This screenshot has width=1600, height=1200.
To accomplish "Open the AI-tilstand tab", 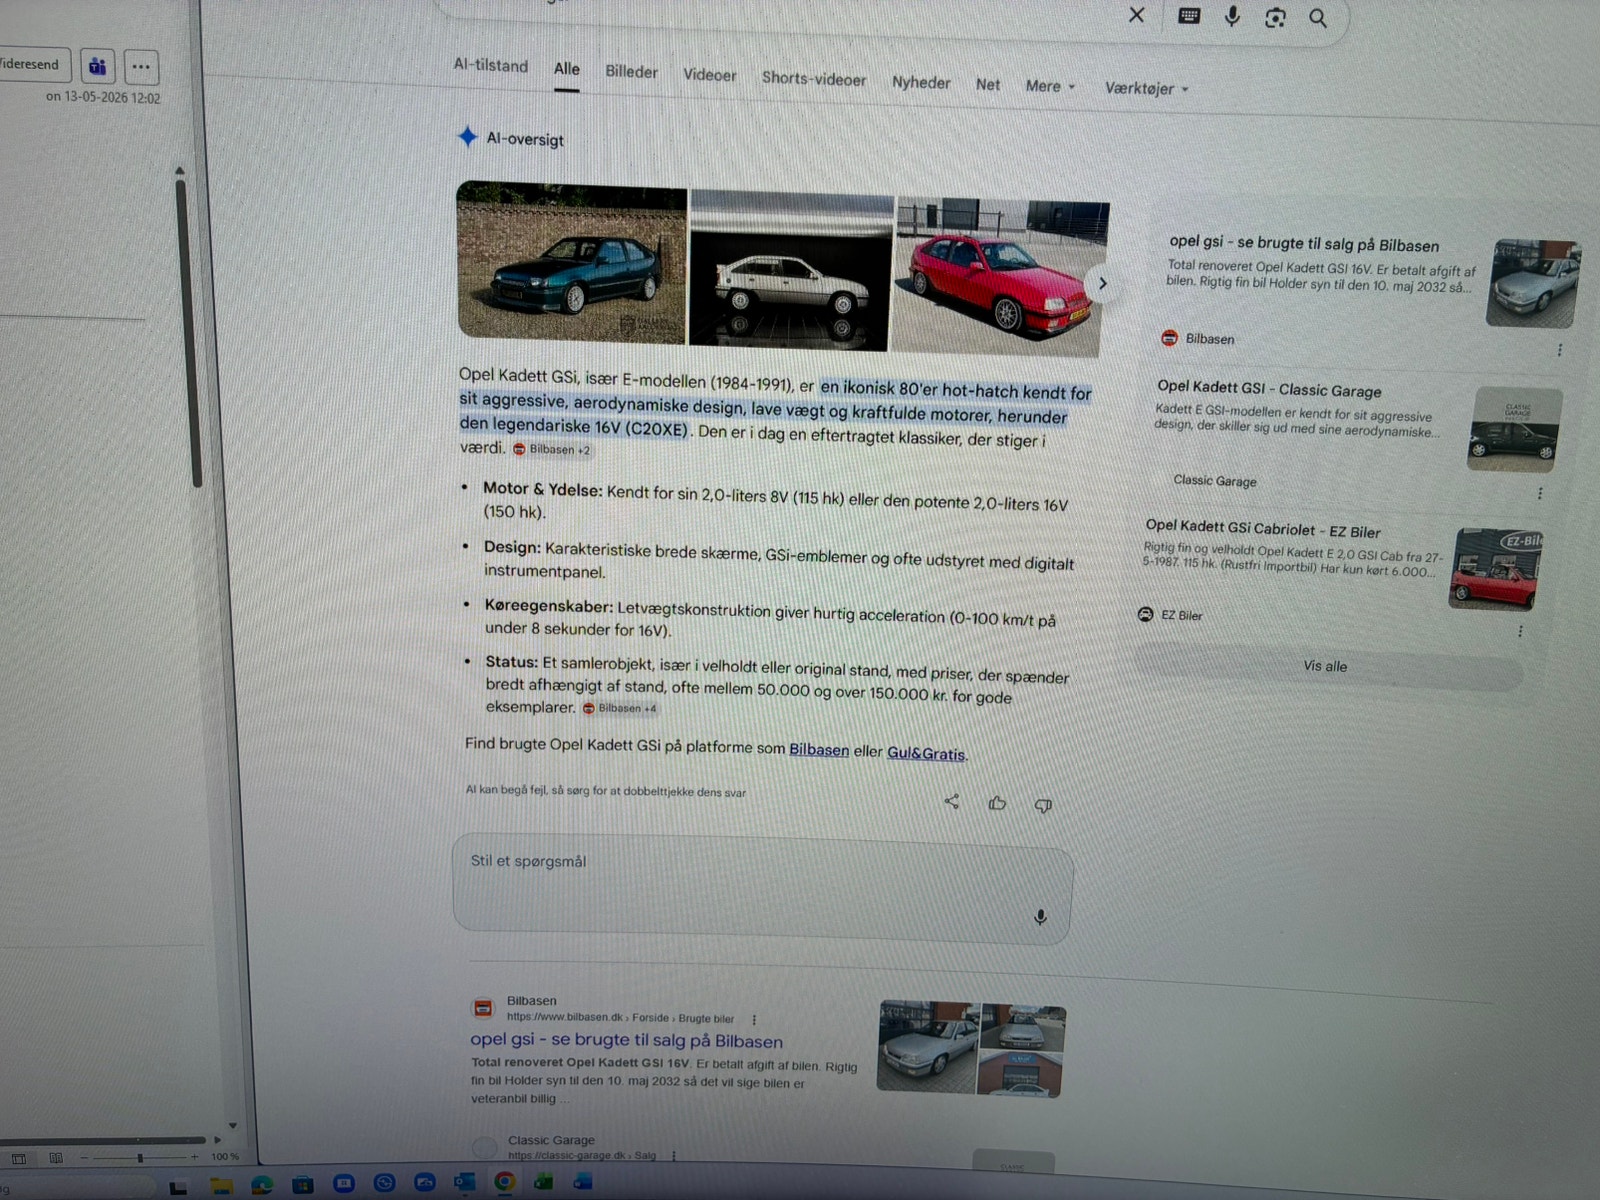I will pyautogui.click(x=490, y=65).
